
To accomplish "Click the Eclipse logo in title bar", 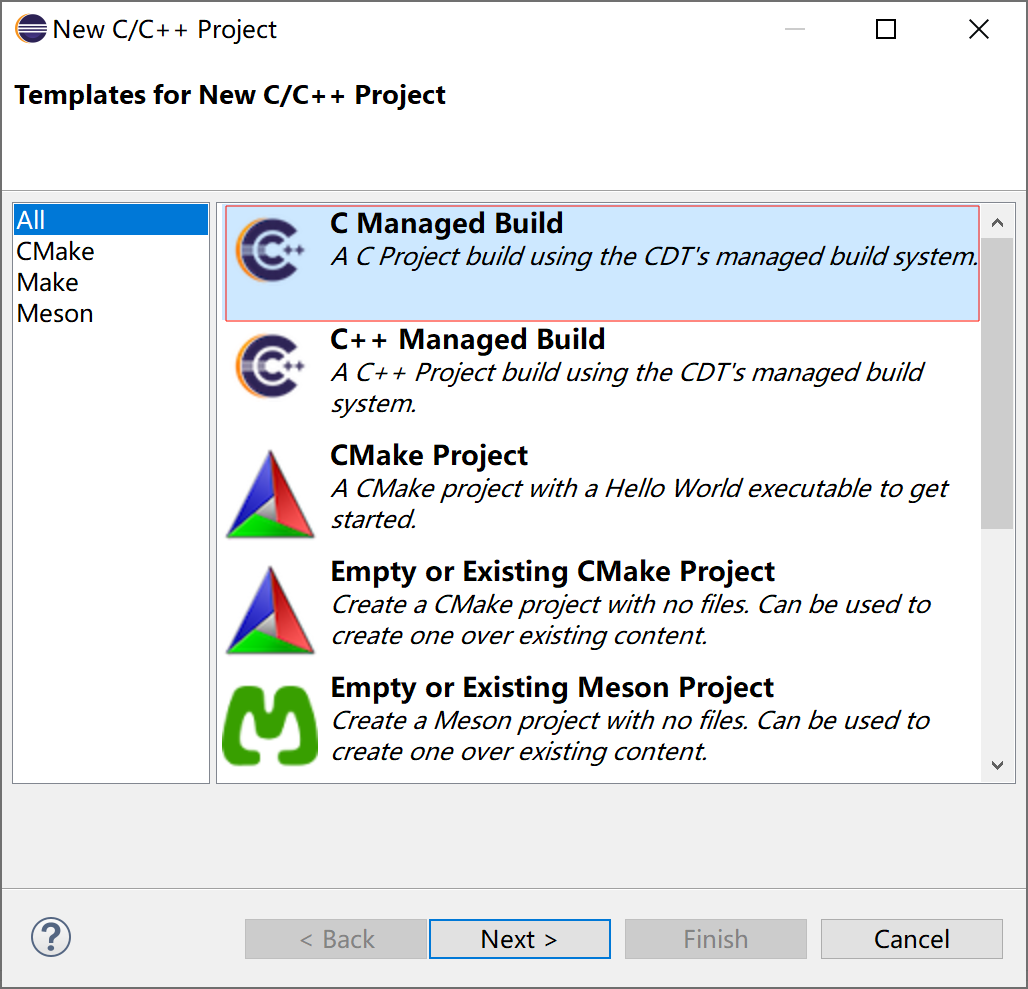I will pos(31,29).
